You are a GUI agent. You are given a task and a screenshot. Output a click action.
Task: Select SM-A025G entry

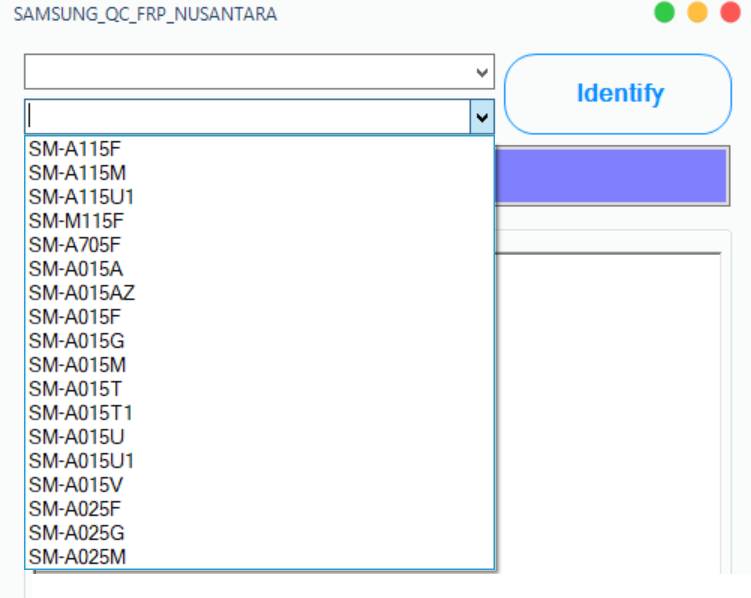click(259, 532)
